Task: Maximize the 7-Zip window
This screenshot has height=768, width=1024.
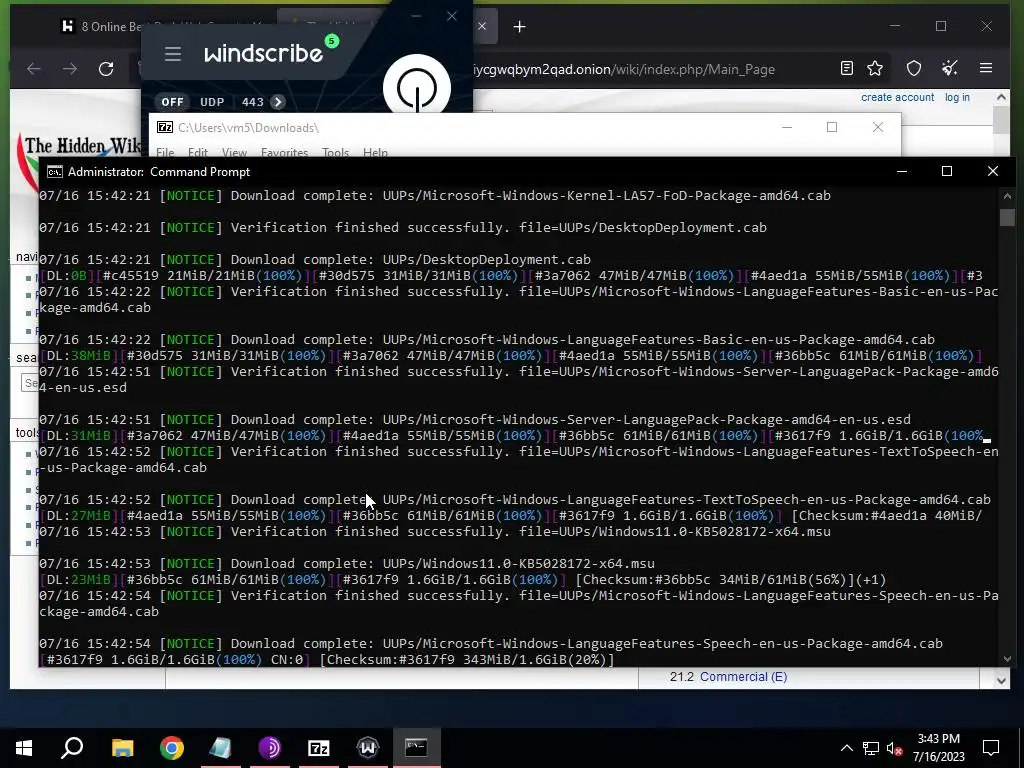Action: pyautogui.click(x=832, y=127)
